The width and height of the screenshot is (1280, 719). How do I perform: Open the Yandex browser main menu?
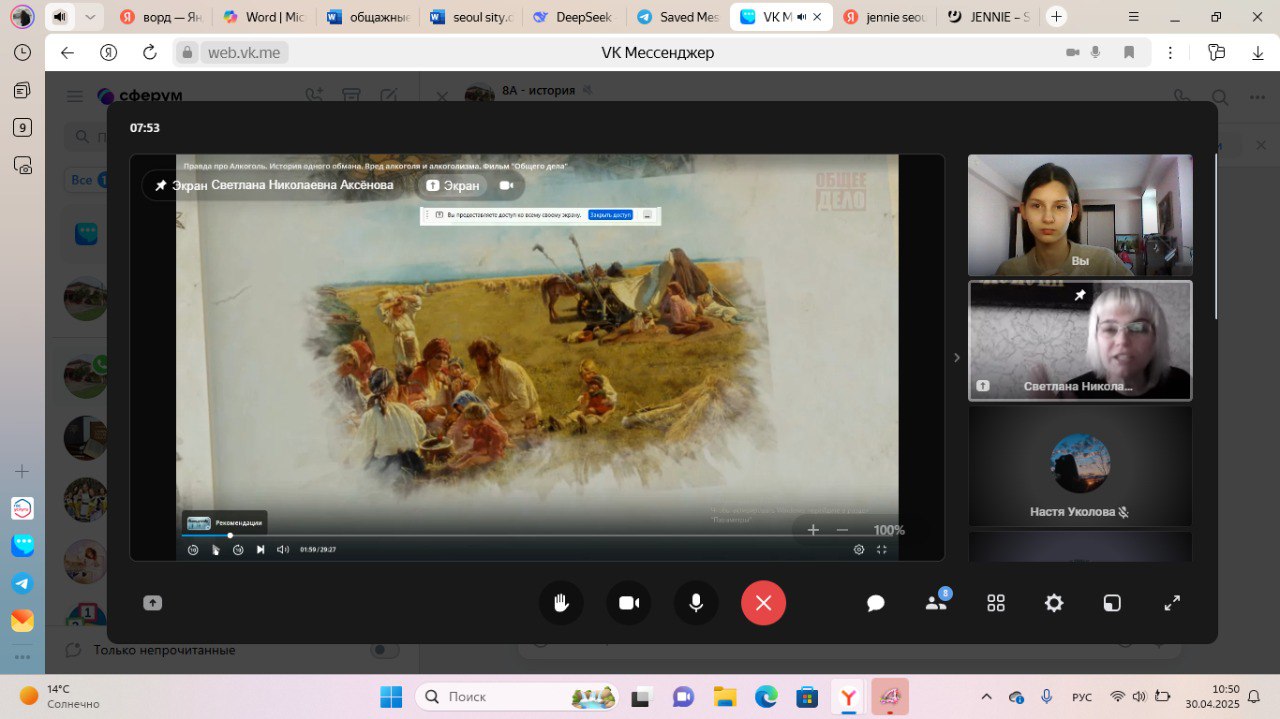(x=1132, y=17)
